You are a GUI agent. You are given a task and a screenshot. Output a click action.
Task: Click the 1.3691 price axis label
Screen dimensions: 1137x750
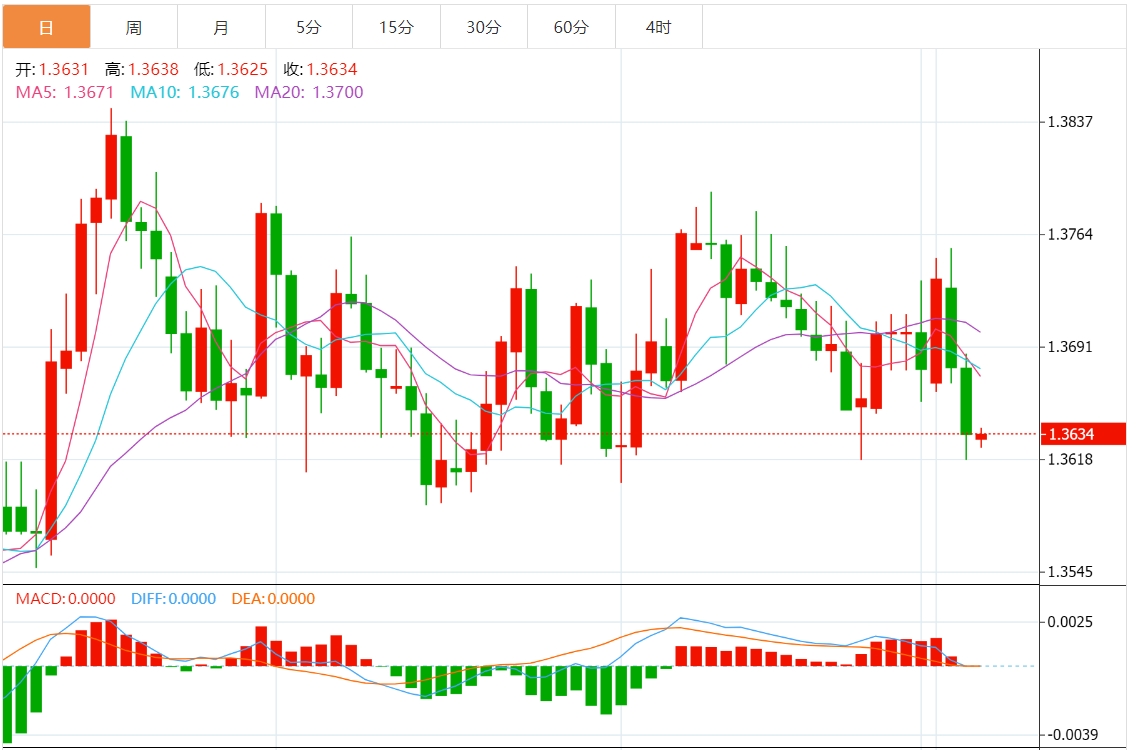point(1070,347)
